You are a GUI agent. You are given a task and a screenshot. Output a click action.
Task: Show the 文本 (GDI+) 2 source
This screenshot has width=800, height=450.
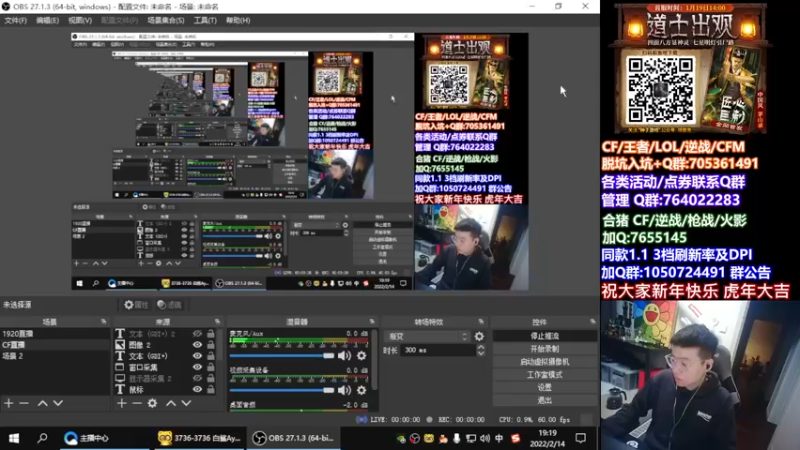(x=197, y=334)
